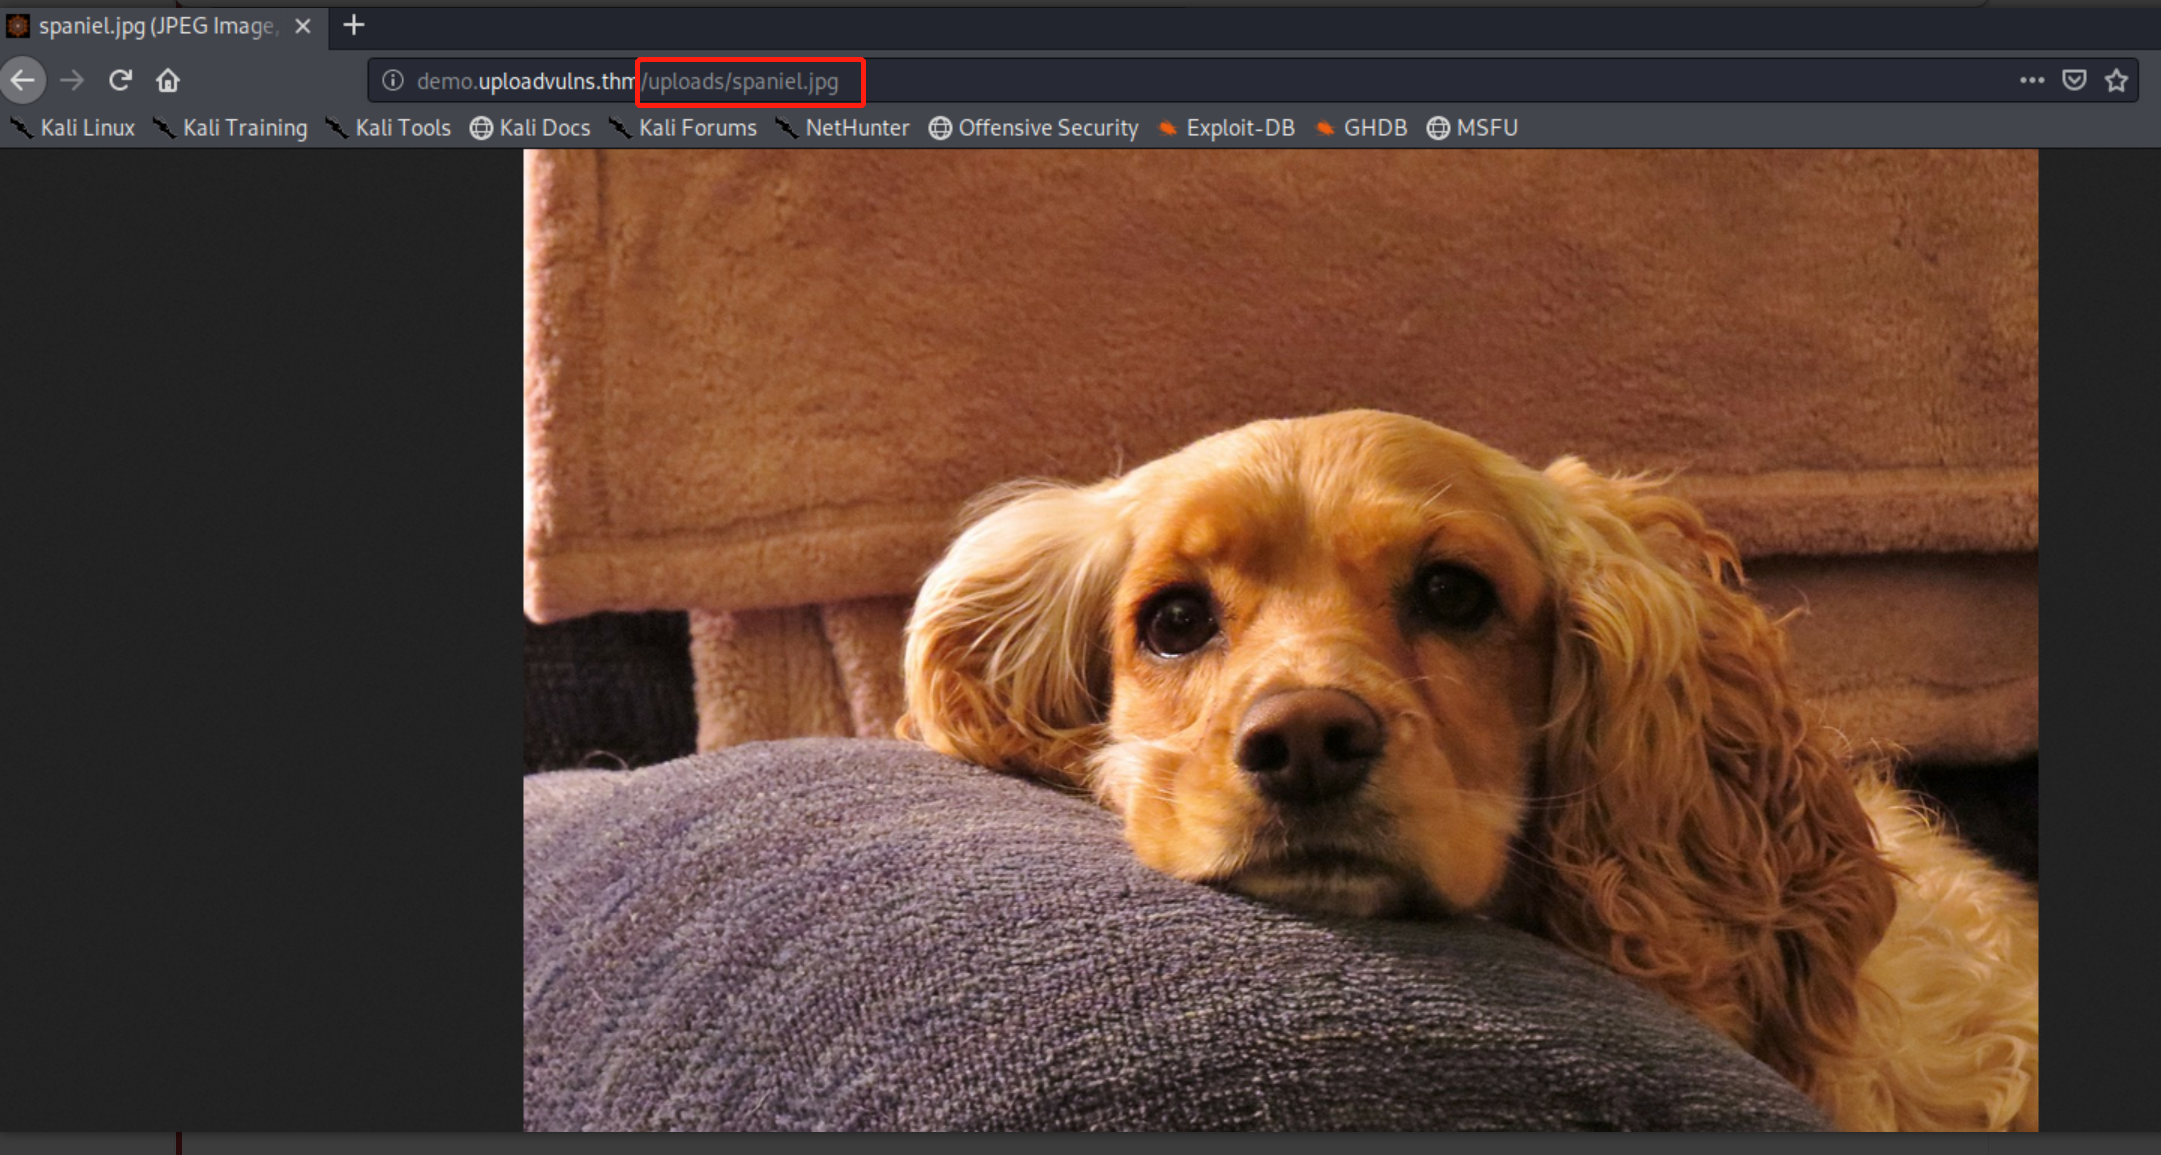This screenshot has width=2161, height=1155.
Task: Click the Kali Training bookmark
Action: [245, 128]
